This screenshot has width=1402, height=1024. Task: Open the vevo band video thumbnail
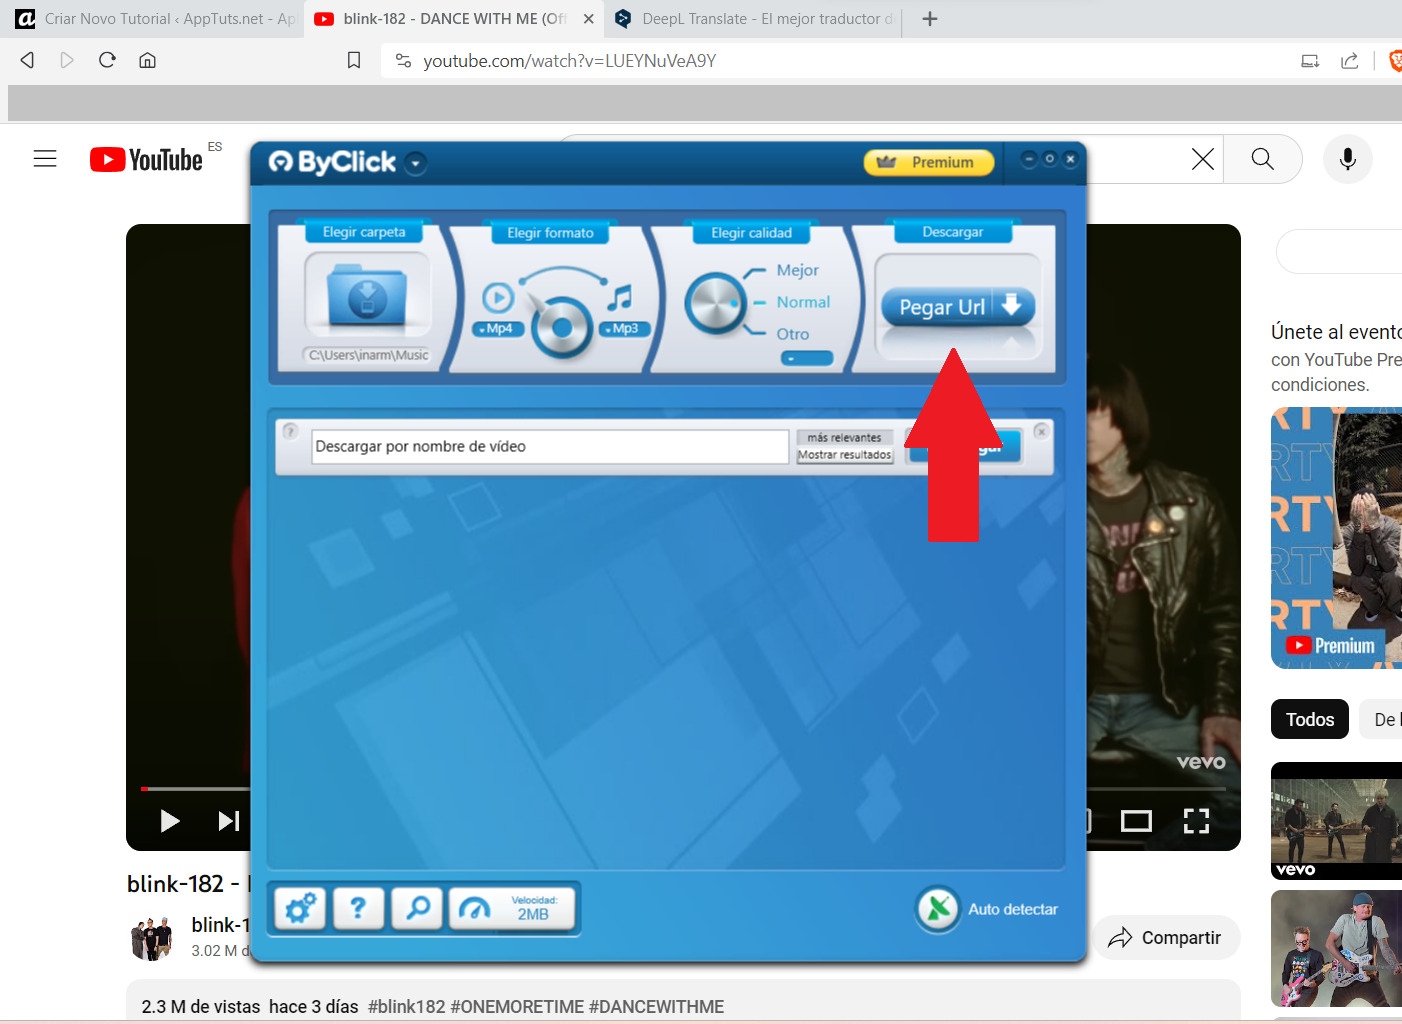pyautogui.click(x=1336, y=821)
